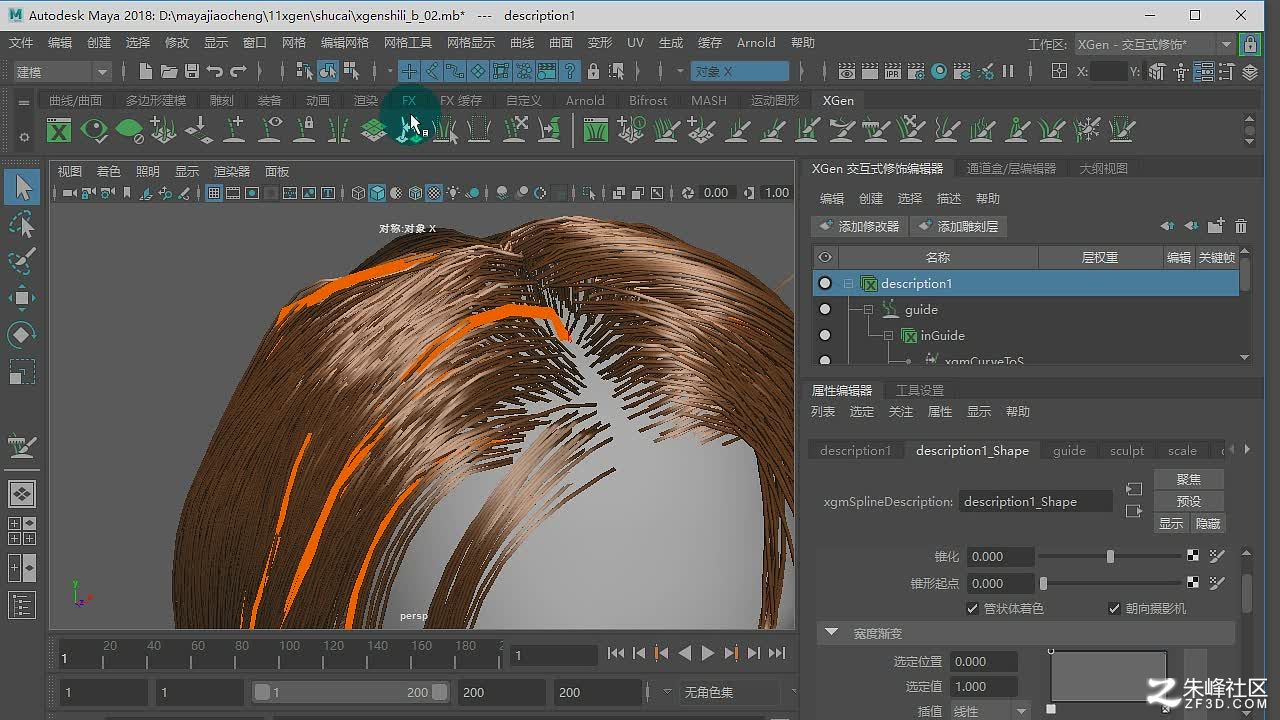This screenshot has height=720, width=1280.
Task: Select the Lasso selection tool
Action: coord(22,225)
